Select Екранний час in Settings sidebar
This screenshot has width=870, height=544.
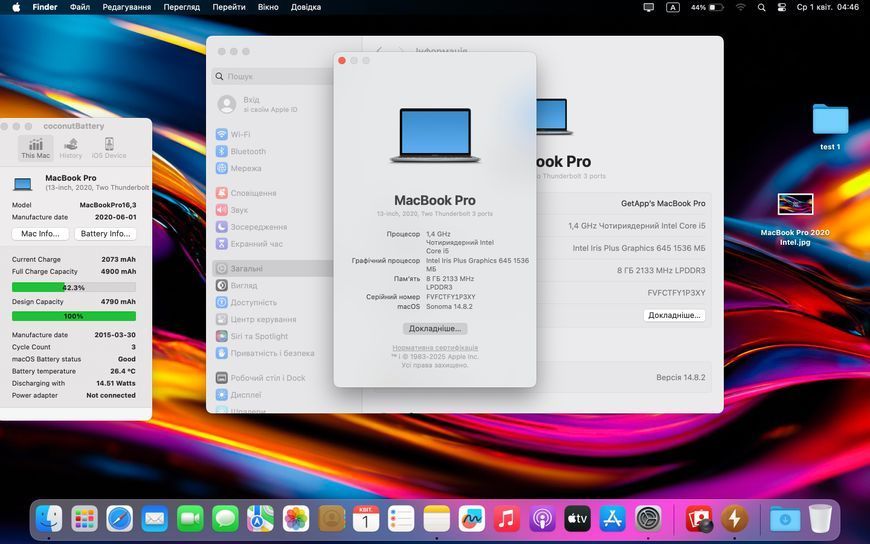pos(273,244)
